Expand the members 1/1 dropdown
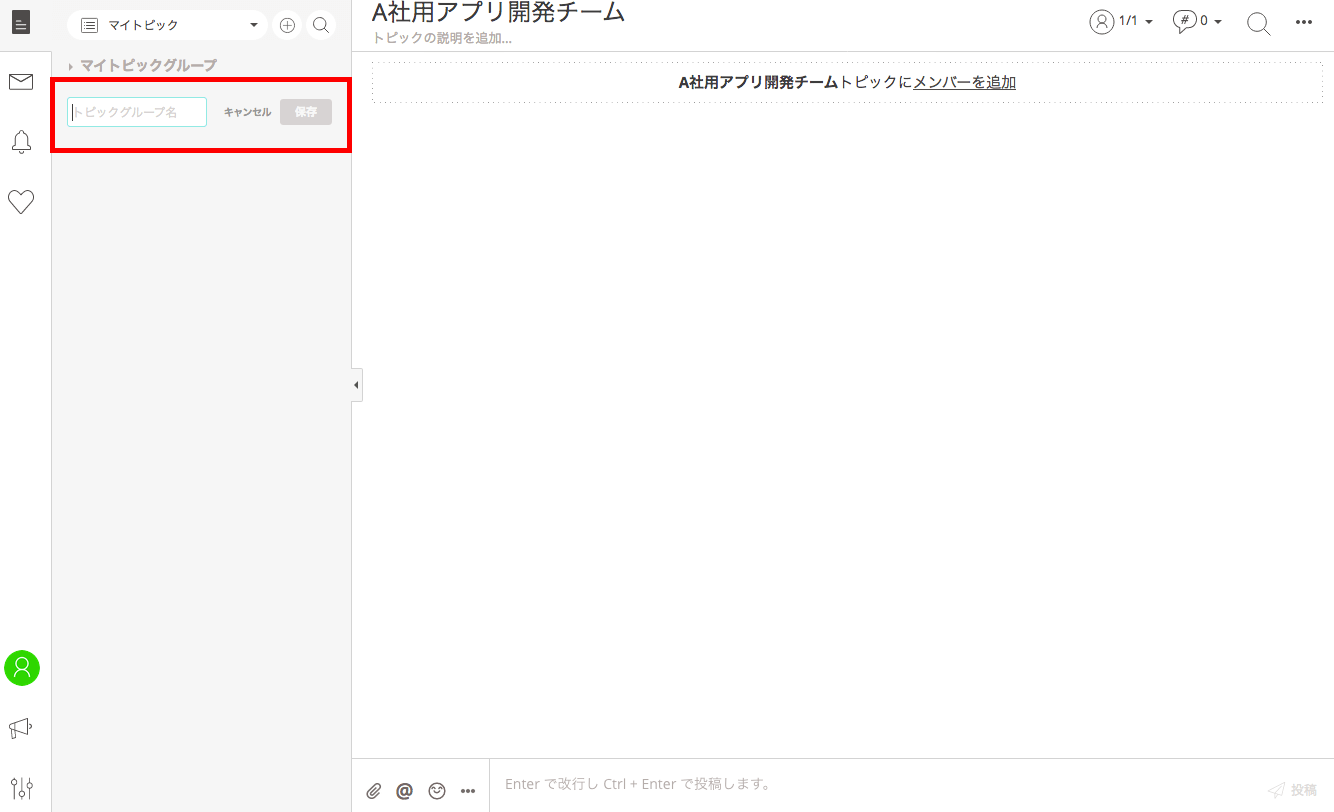The image size is (1334, 812). 1121,22
